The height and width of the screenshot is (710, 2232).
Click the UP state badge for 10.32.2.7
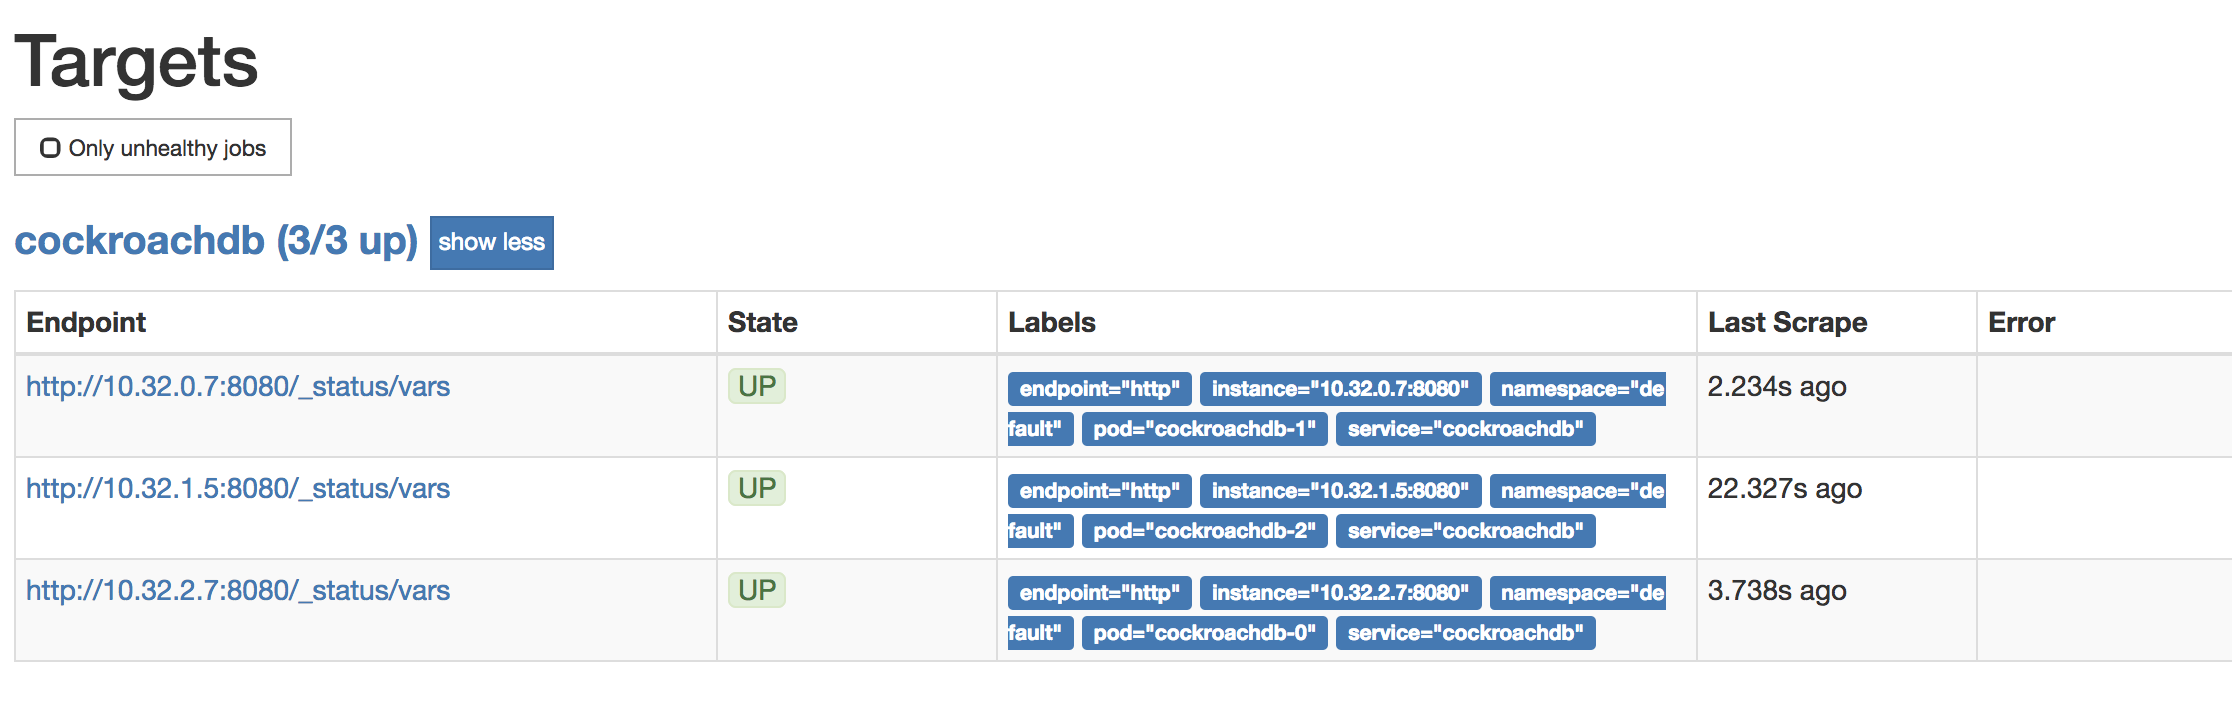click(x=757, y=590)
